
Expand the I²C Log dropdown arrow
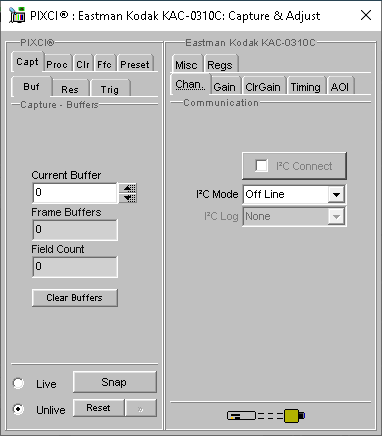(x=336, y=217)
